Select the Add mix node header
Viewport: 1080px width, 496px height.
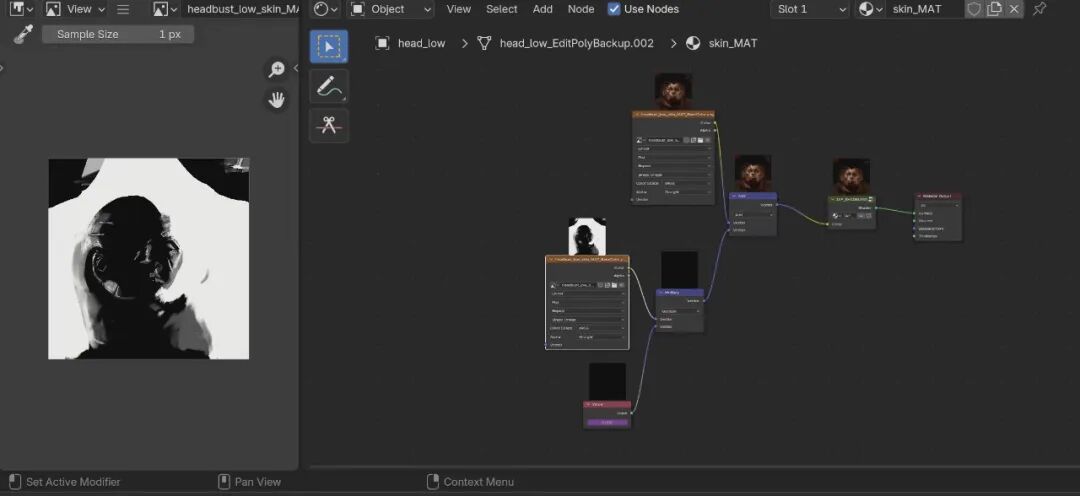click(x=753, y=196)
